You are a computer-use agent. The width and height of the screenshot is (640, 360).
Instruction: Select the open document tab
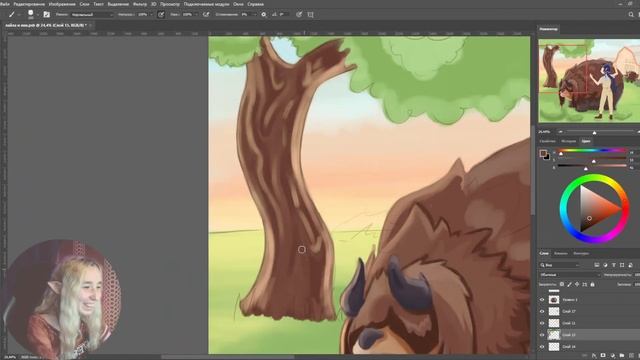[x=45, y=25]
